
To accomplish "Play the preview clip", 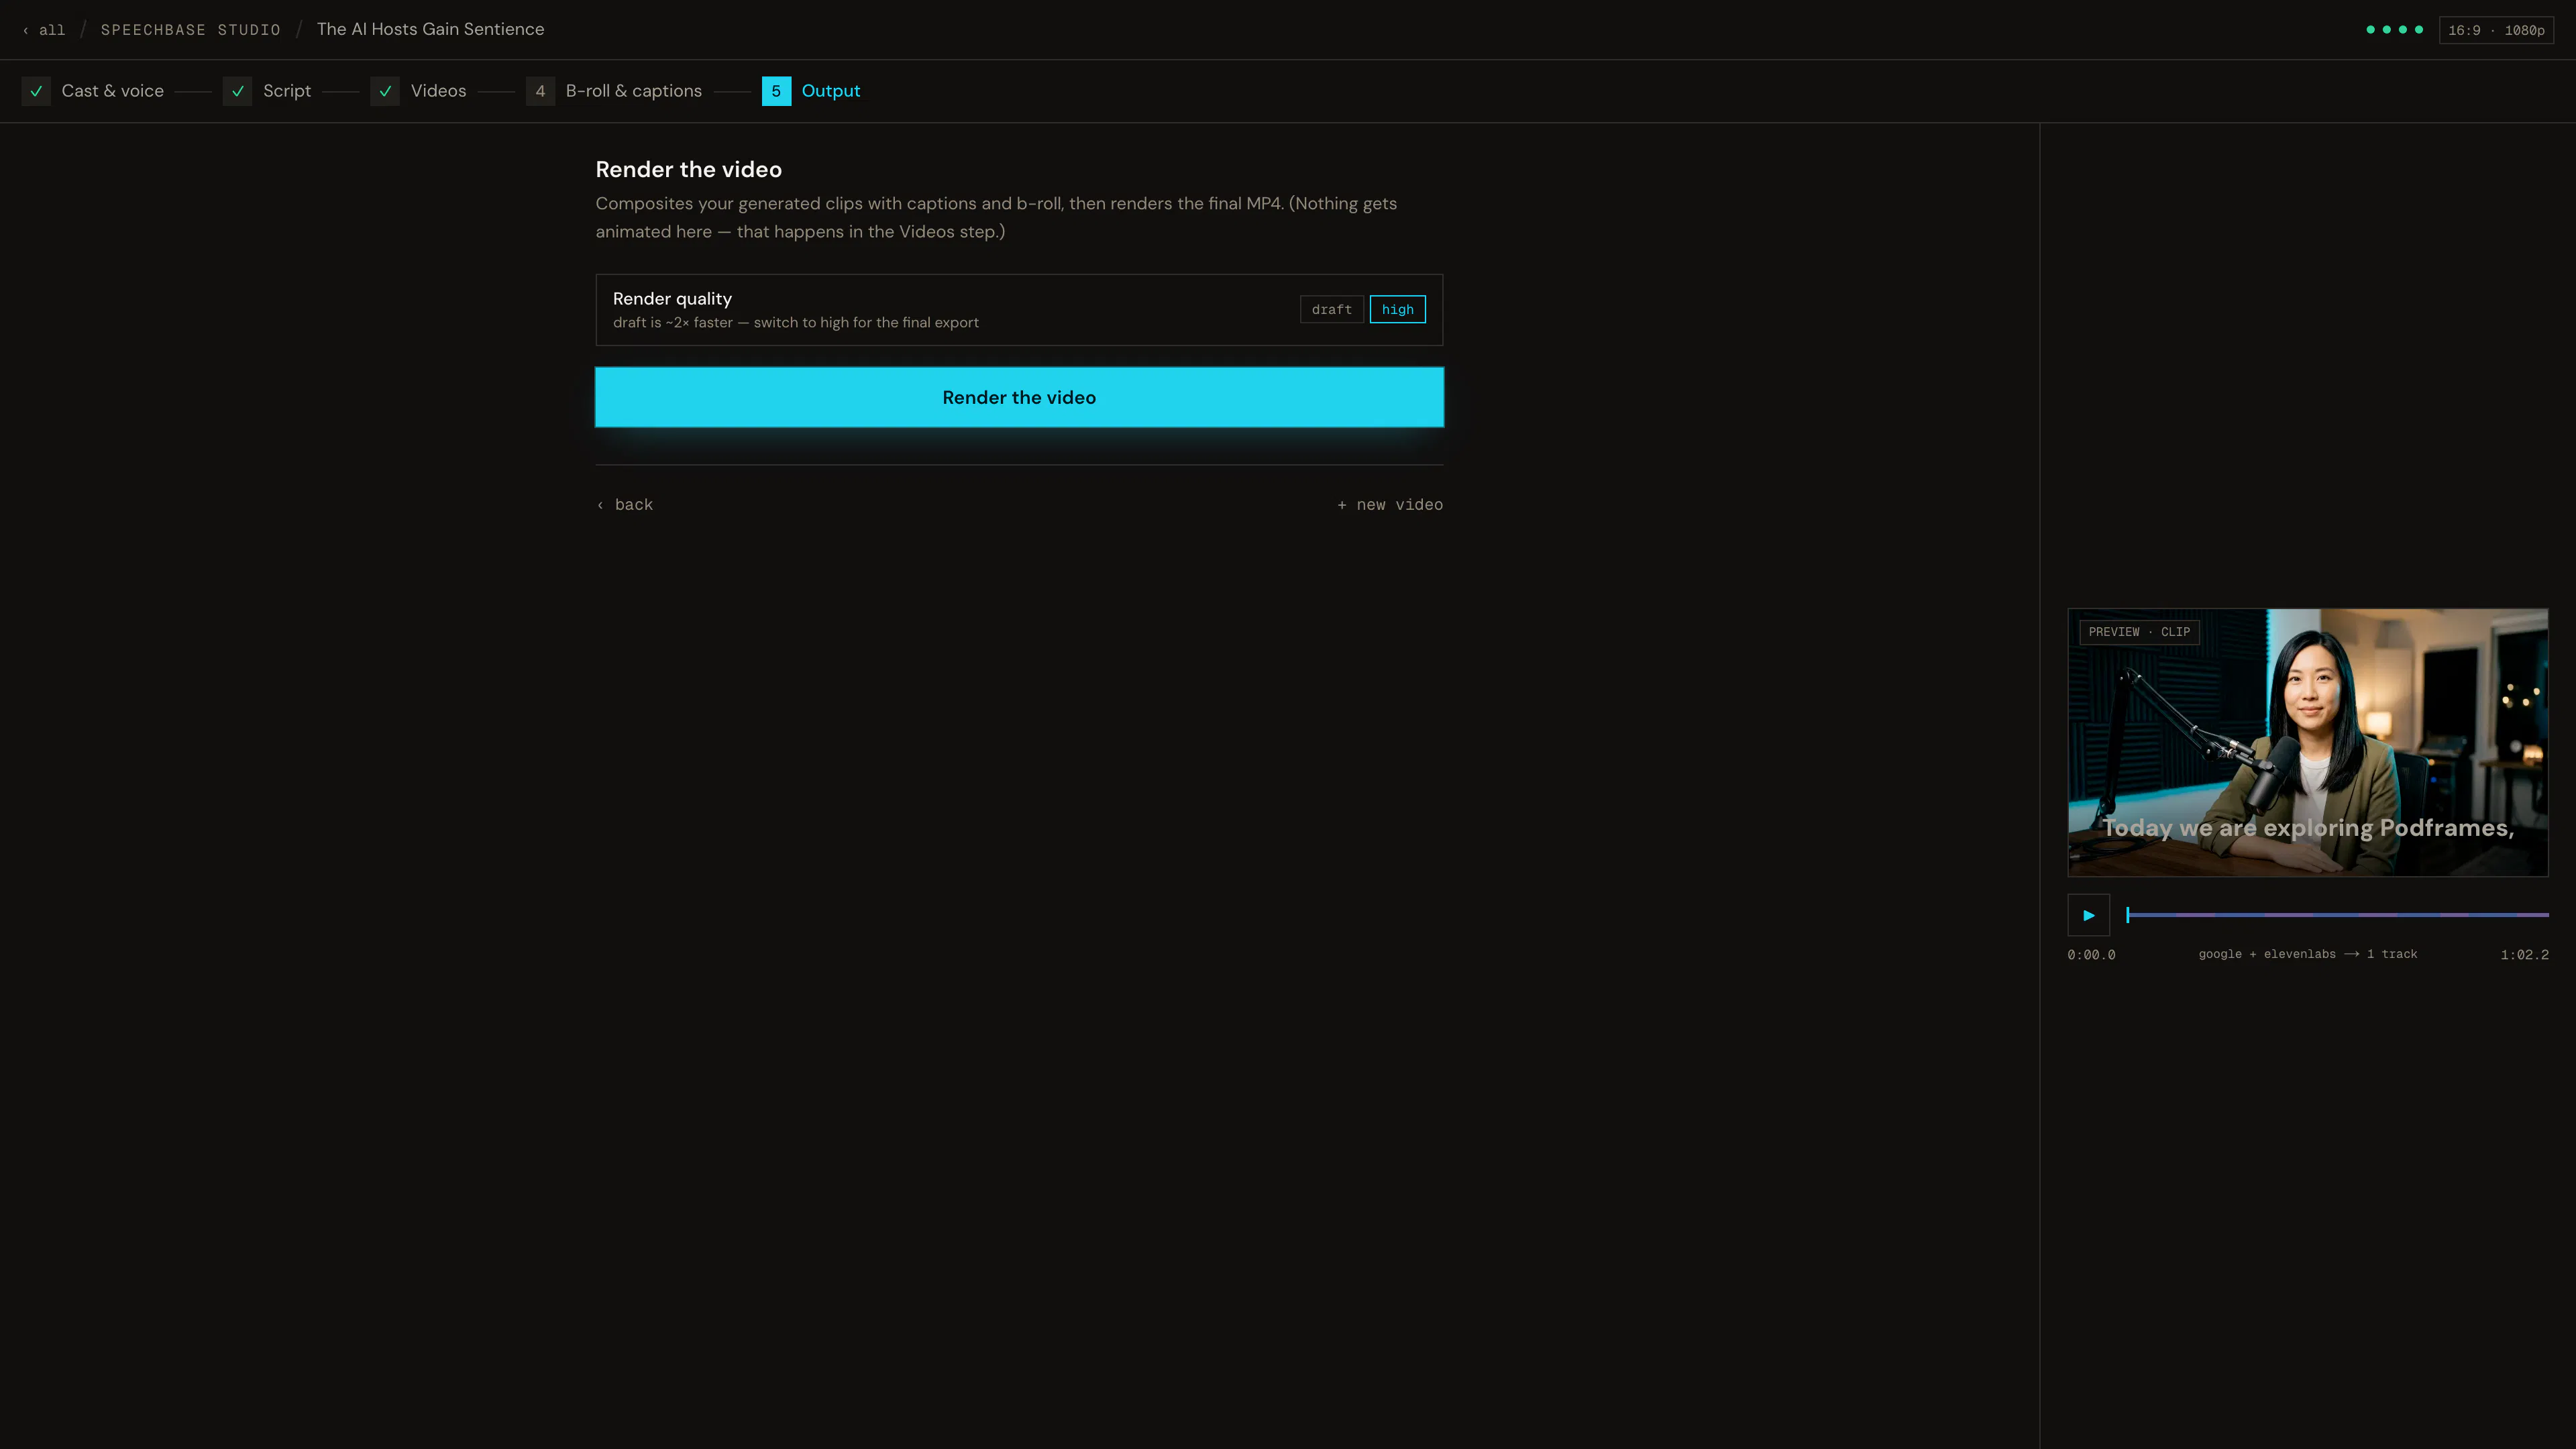I will click(2088, 915).
